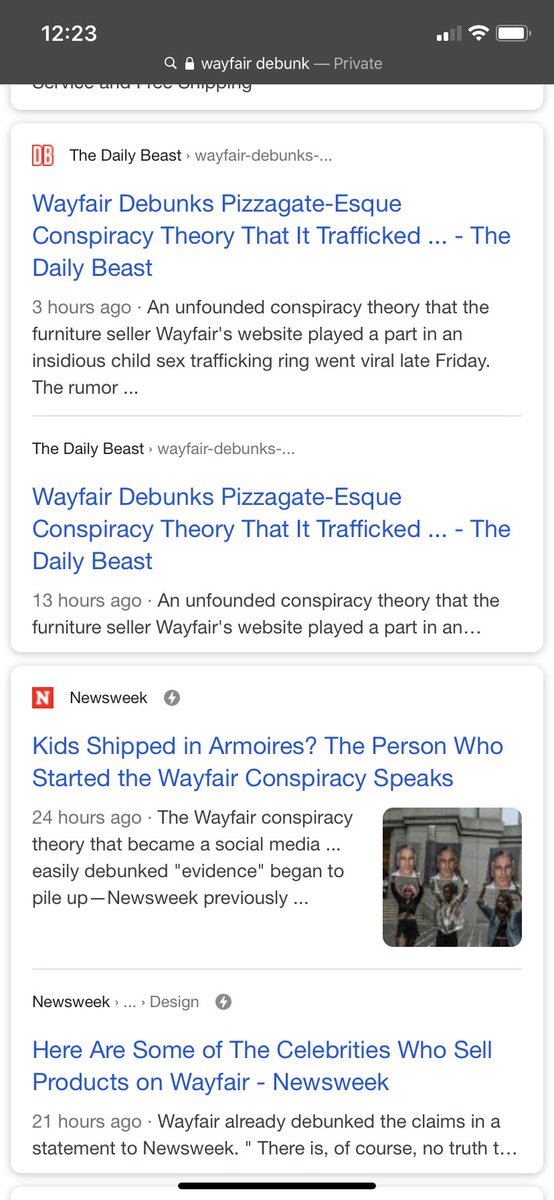Open Kids Shipped in Armoires headline

pyautogui.click(x=268, y=762)
